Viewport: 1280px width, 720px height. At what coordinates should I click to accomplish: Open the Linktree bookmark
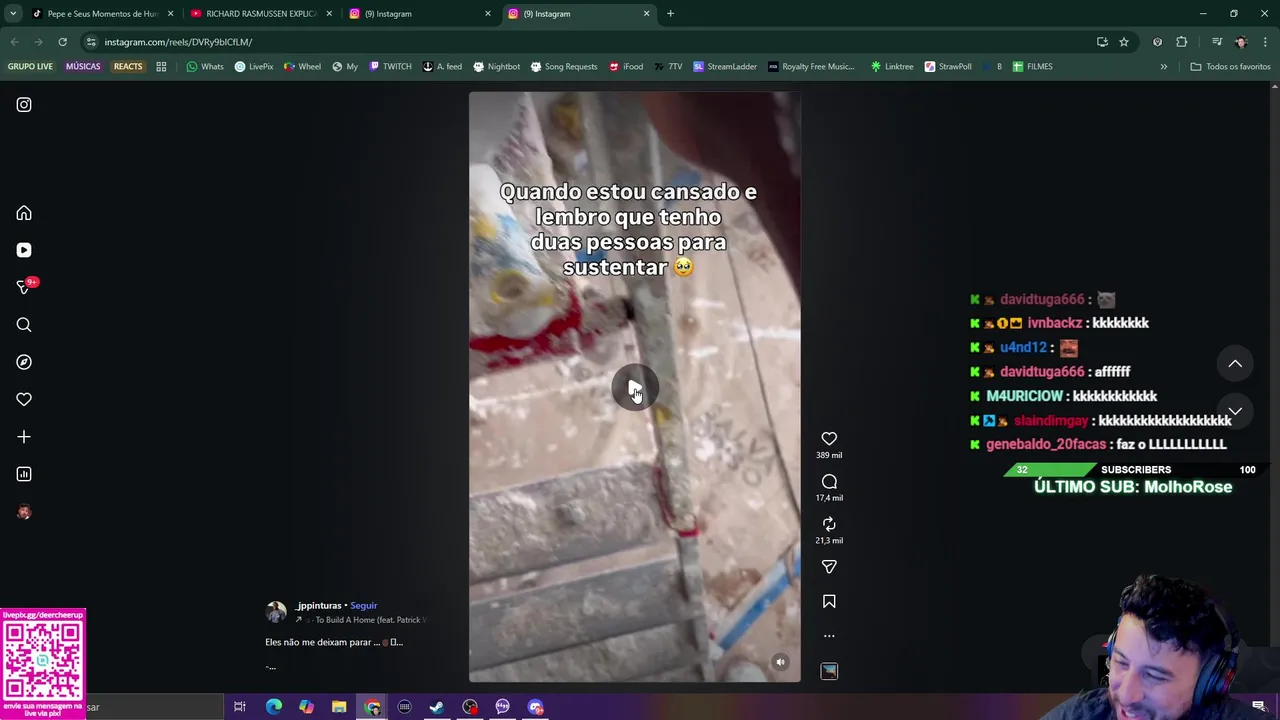[x=892, y=67]
